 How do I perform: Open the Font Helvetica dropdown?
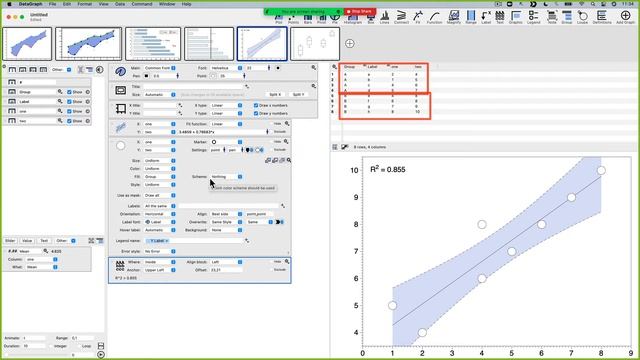226,68
